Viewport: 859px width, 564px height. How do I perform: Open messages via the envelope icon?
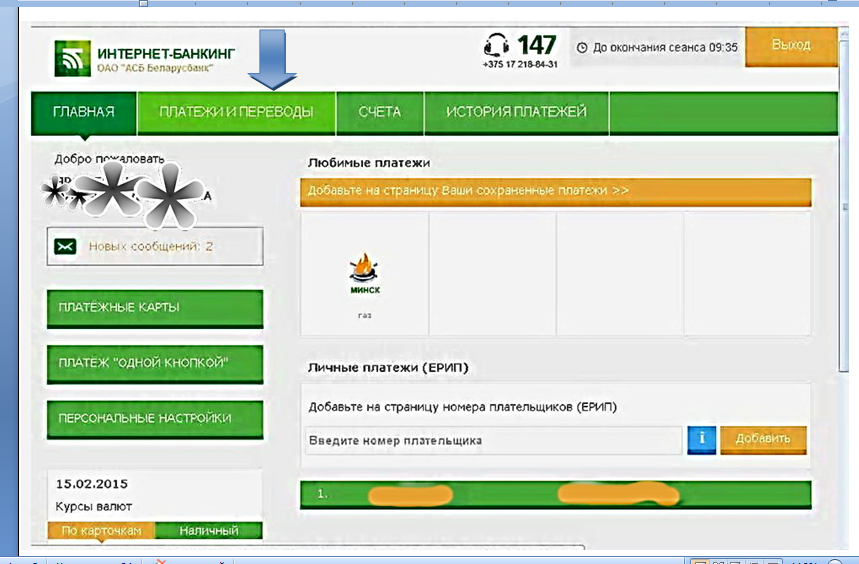[x=67, y=246]
